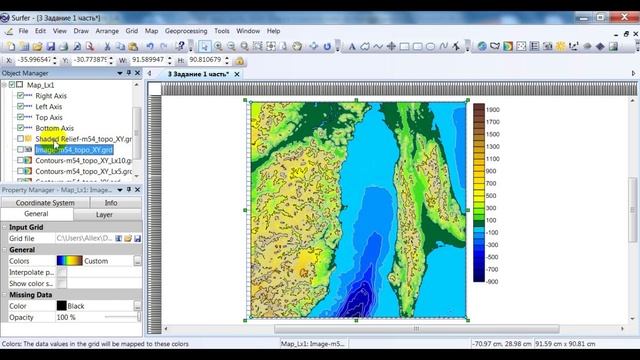Click the New 3D Surface diamond icon

click(x=600, y=46)
